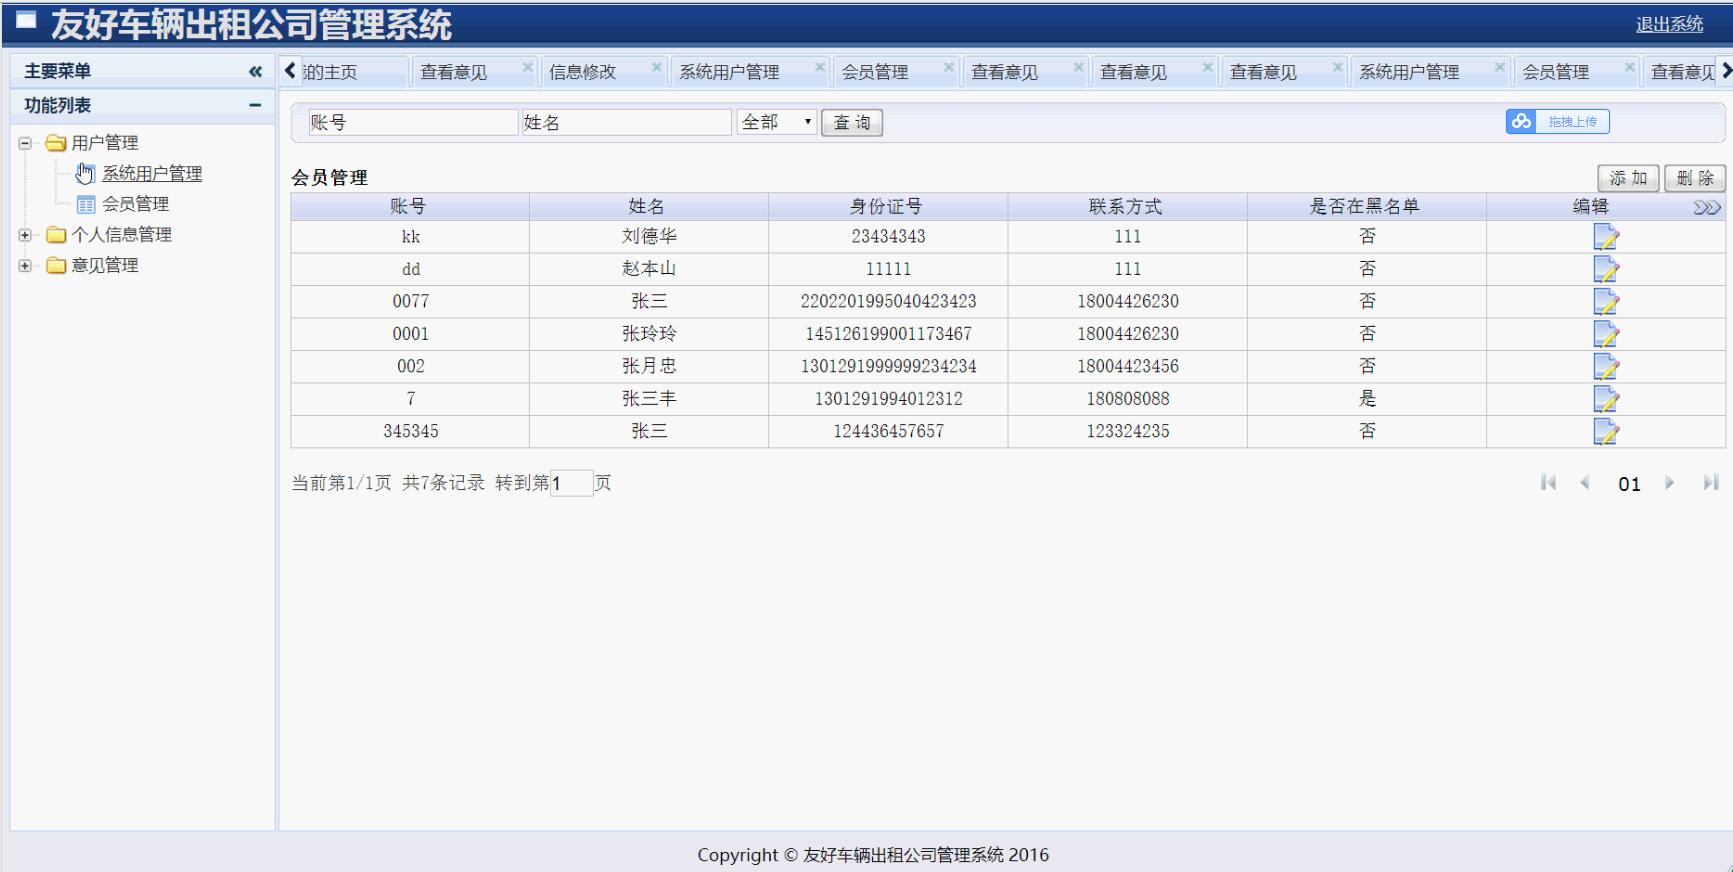
Task: Click the phone number 18004423456
Action: [1128, 367]
